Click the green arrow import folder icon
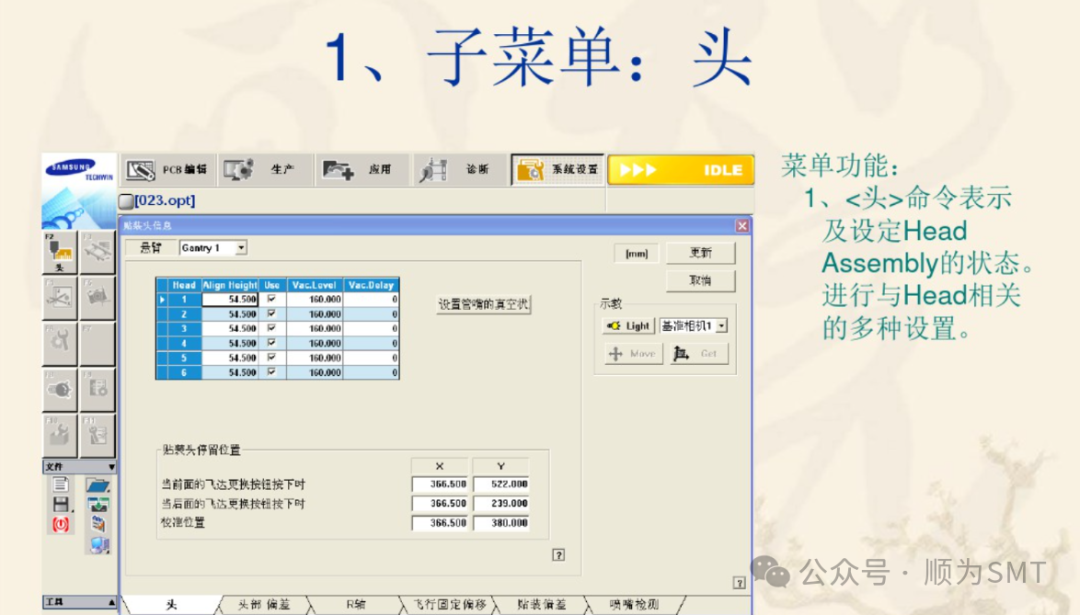Screen dimensions: 1080x615 (98, 504)
